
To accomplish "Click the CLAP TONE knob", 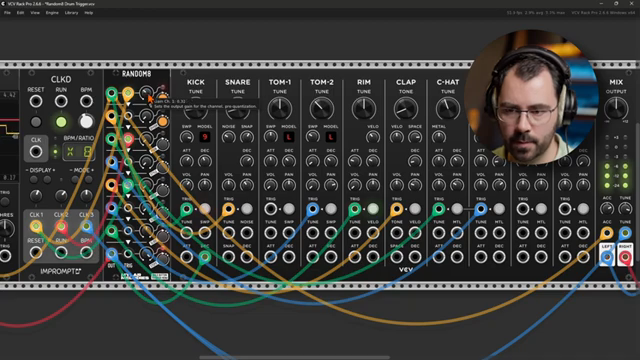I will 406,109.
